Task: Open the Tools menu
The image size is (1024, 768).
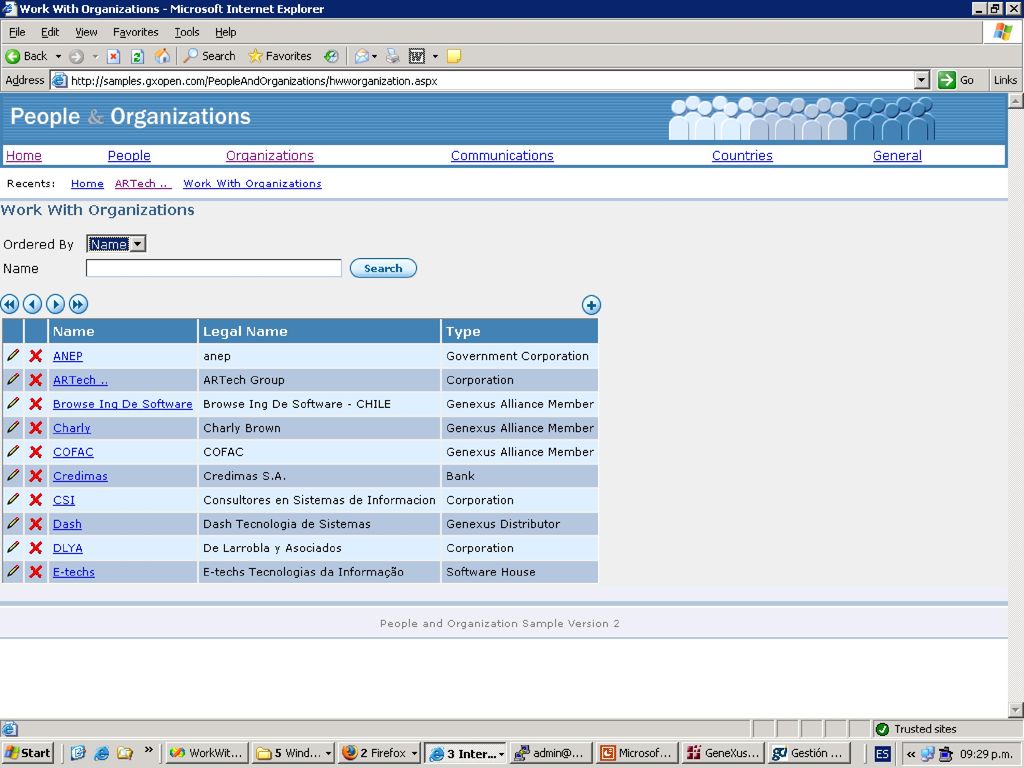Action: point(187,32)
